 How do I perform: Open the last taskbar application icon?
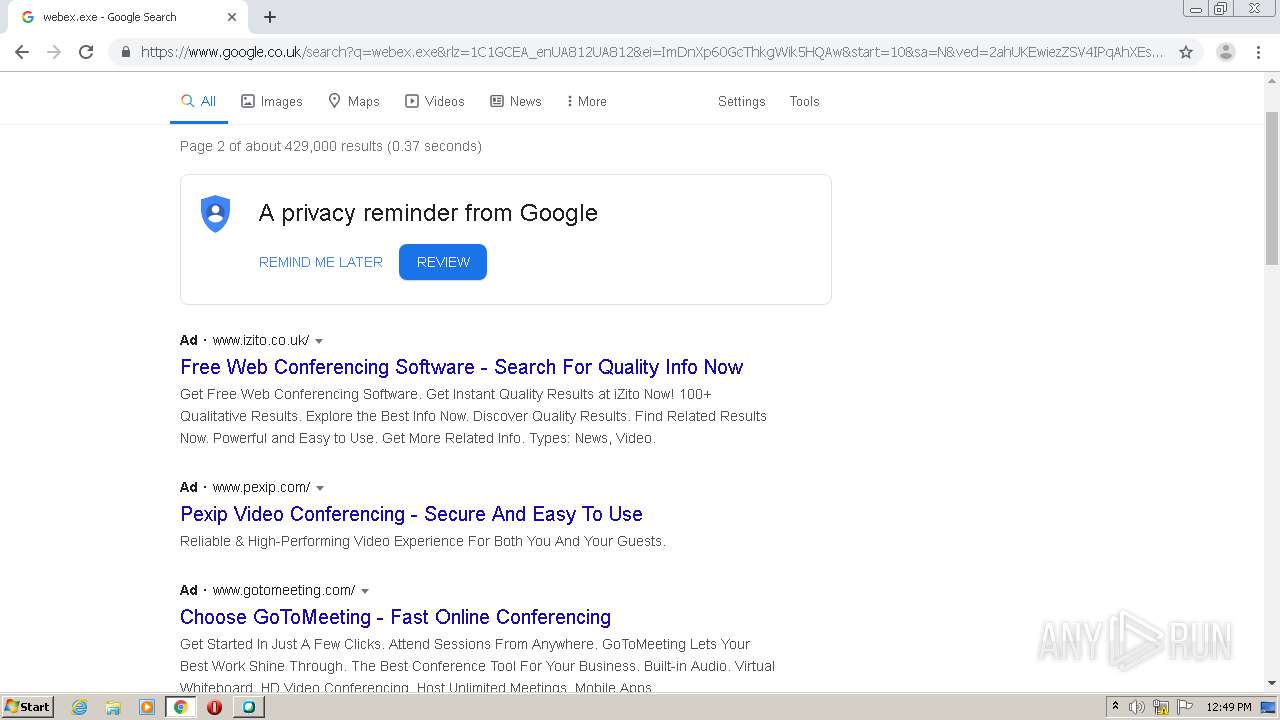click(x=248, y=707)
